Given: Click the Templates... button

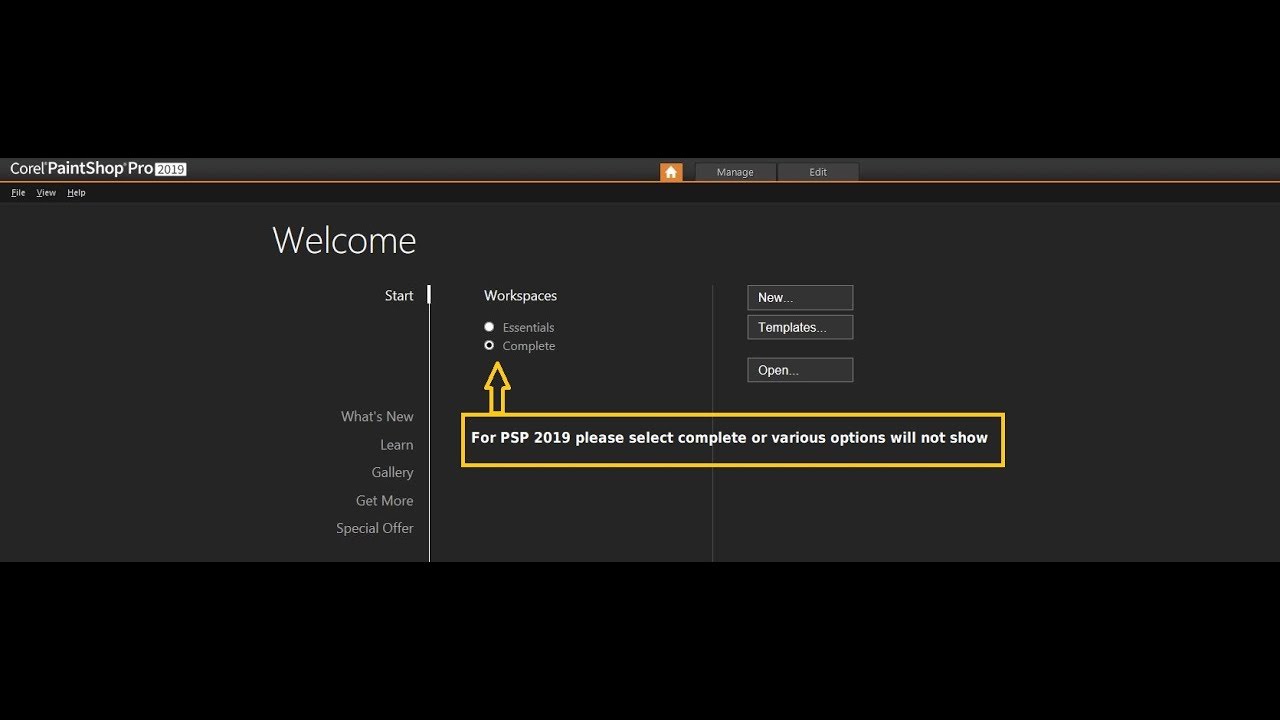Looking at the screenshot, I should pos(800,327).
